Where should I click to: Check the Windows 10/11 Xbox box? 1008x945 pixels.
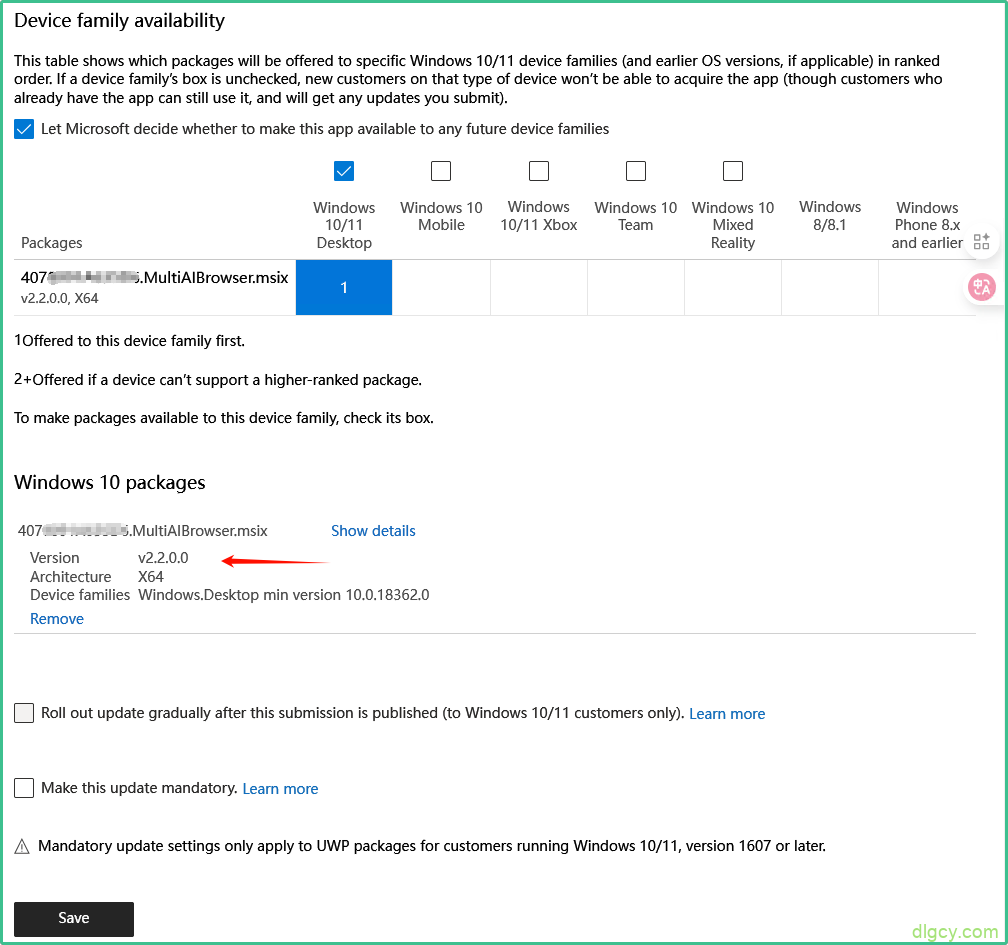(539, 171)
